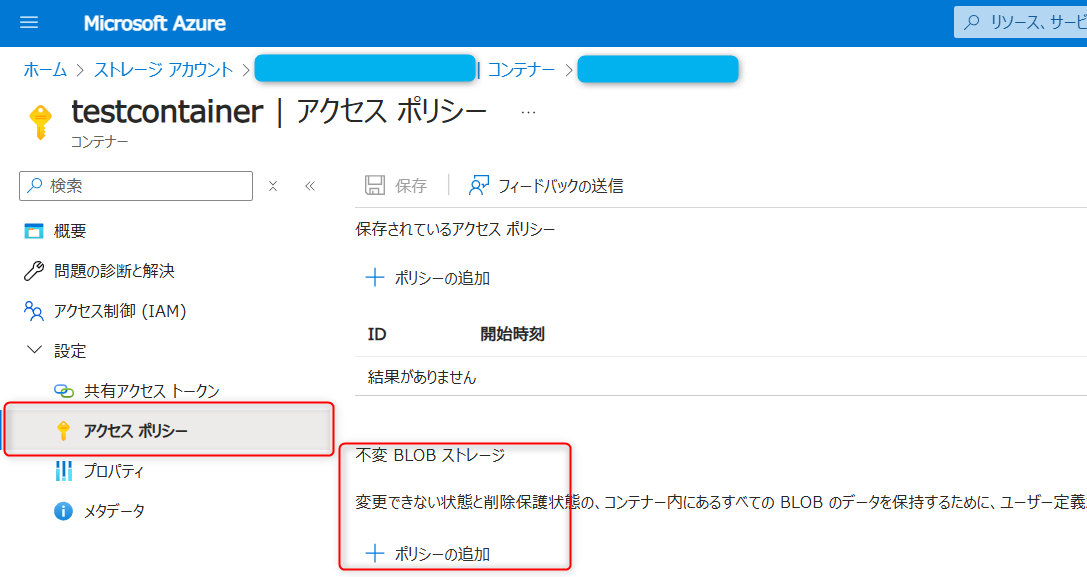The height and width of the screenshot is (577, 1087).
Task: Click the プロパティ bars icon
Action: tap(63, 471)
